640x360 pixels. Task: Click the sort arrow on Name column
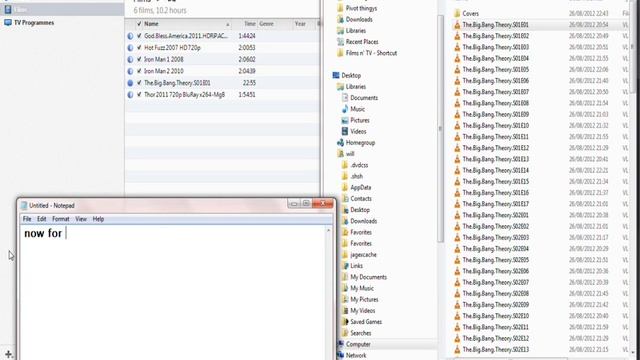pos(228,24)
